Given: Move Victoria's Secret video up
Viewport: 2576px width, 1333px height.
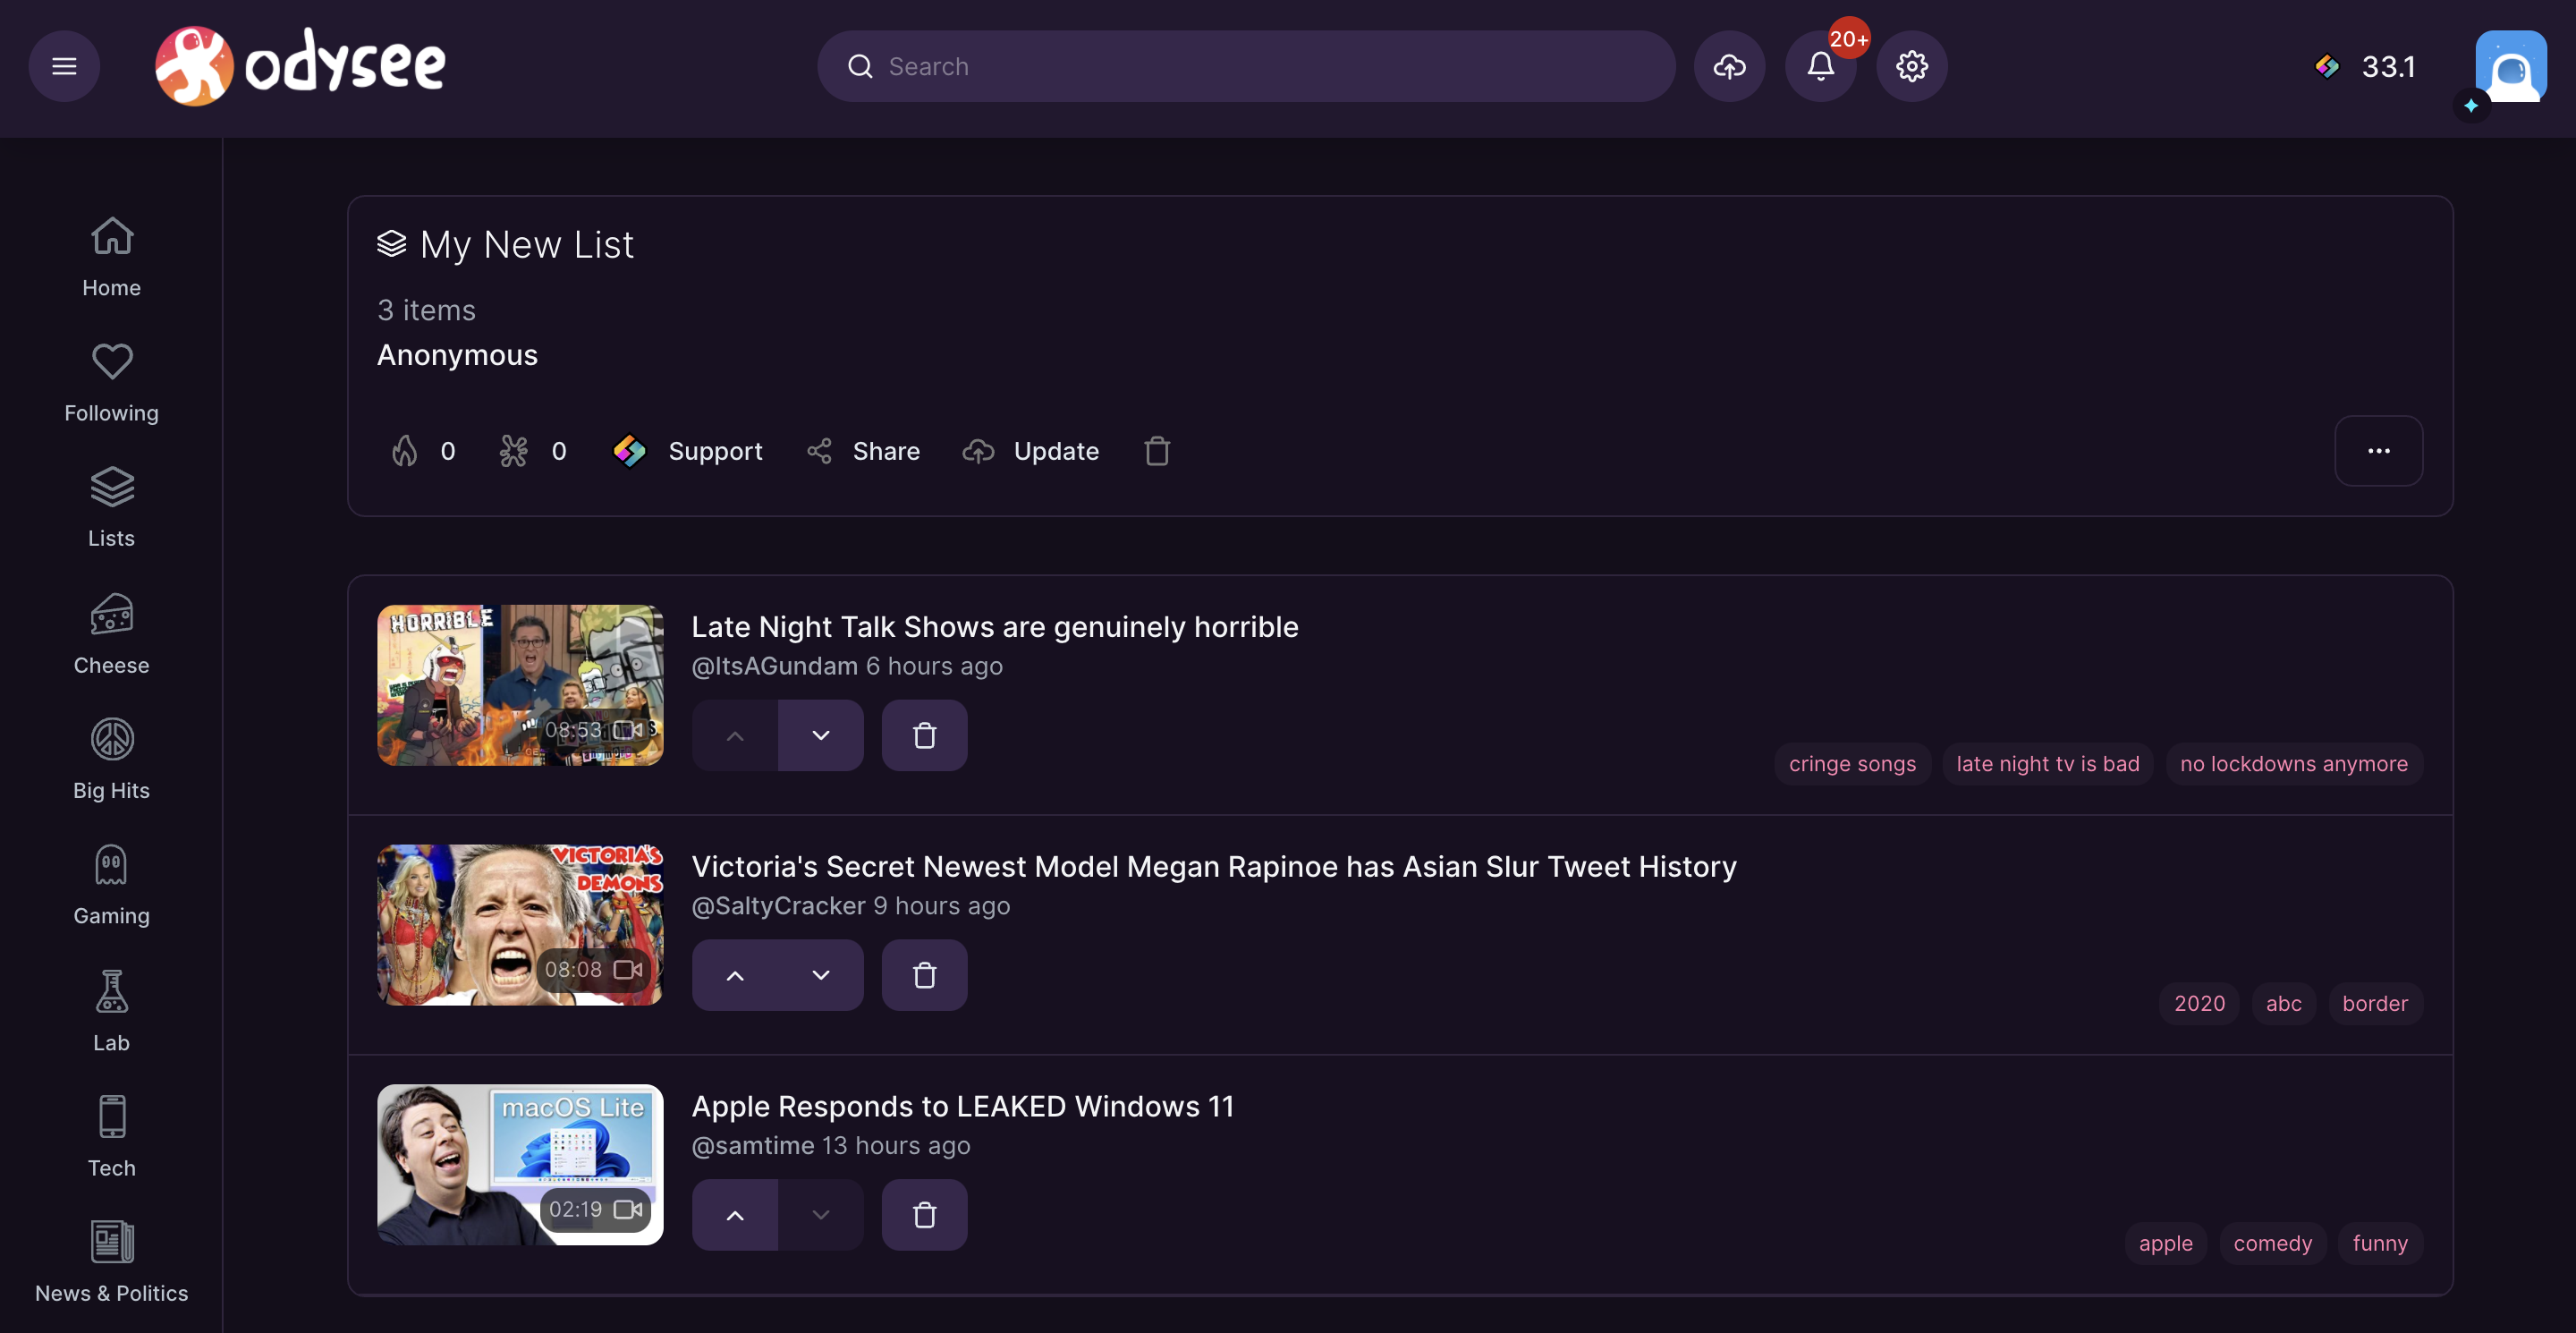Looking at the screenshot, I should click(735, 975).
